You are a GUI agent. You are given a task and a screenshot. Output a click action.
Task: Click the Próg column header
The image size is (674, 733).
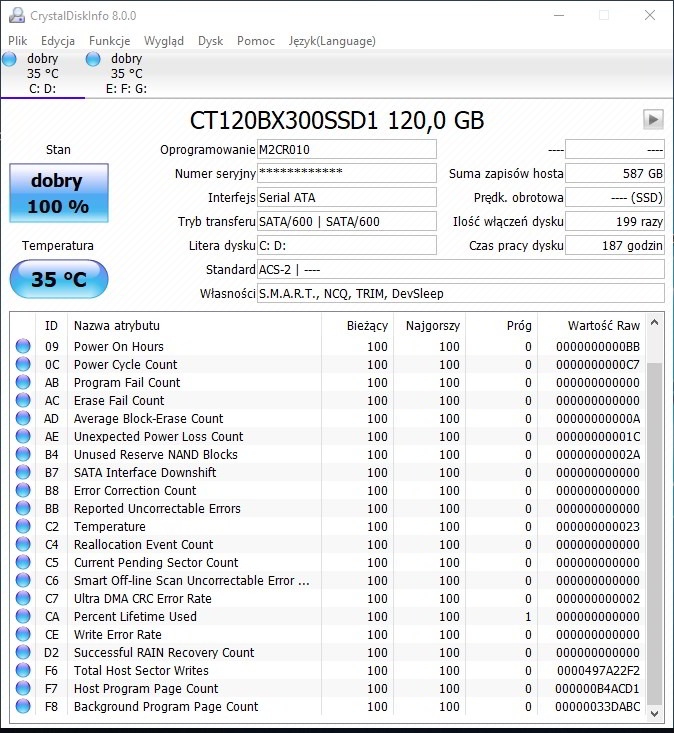click(502, 326)
